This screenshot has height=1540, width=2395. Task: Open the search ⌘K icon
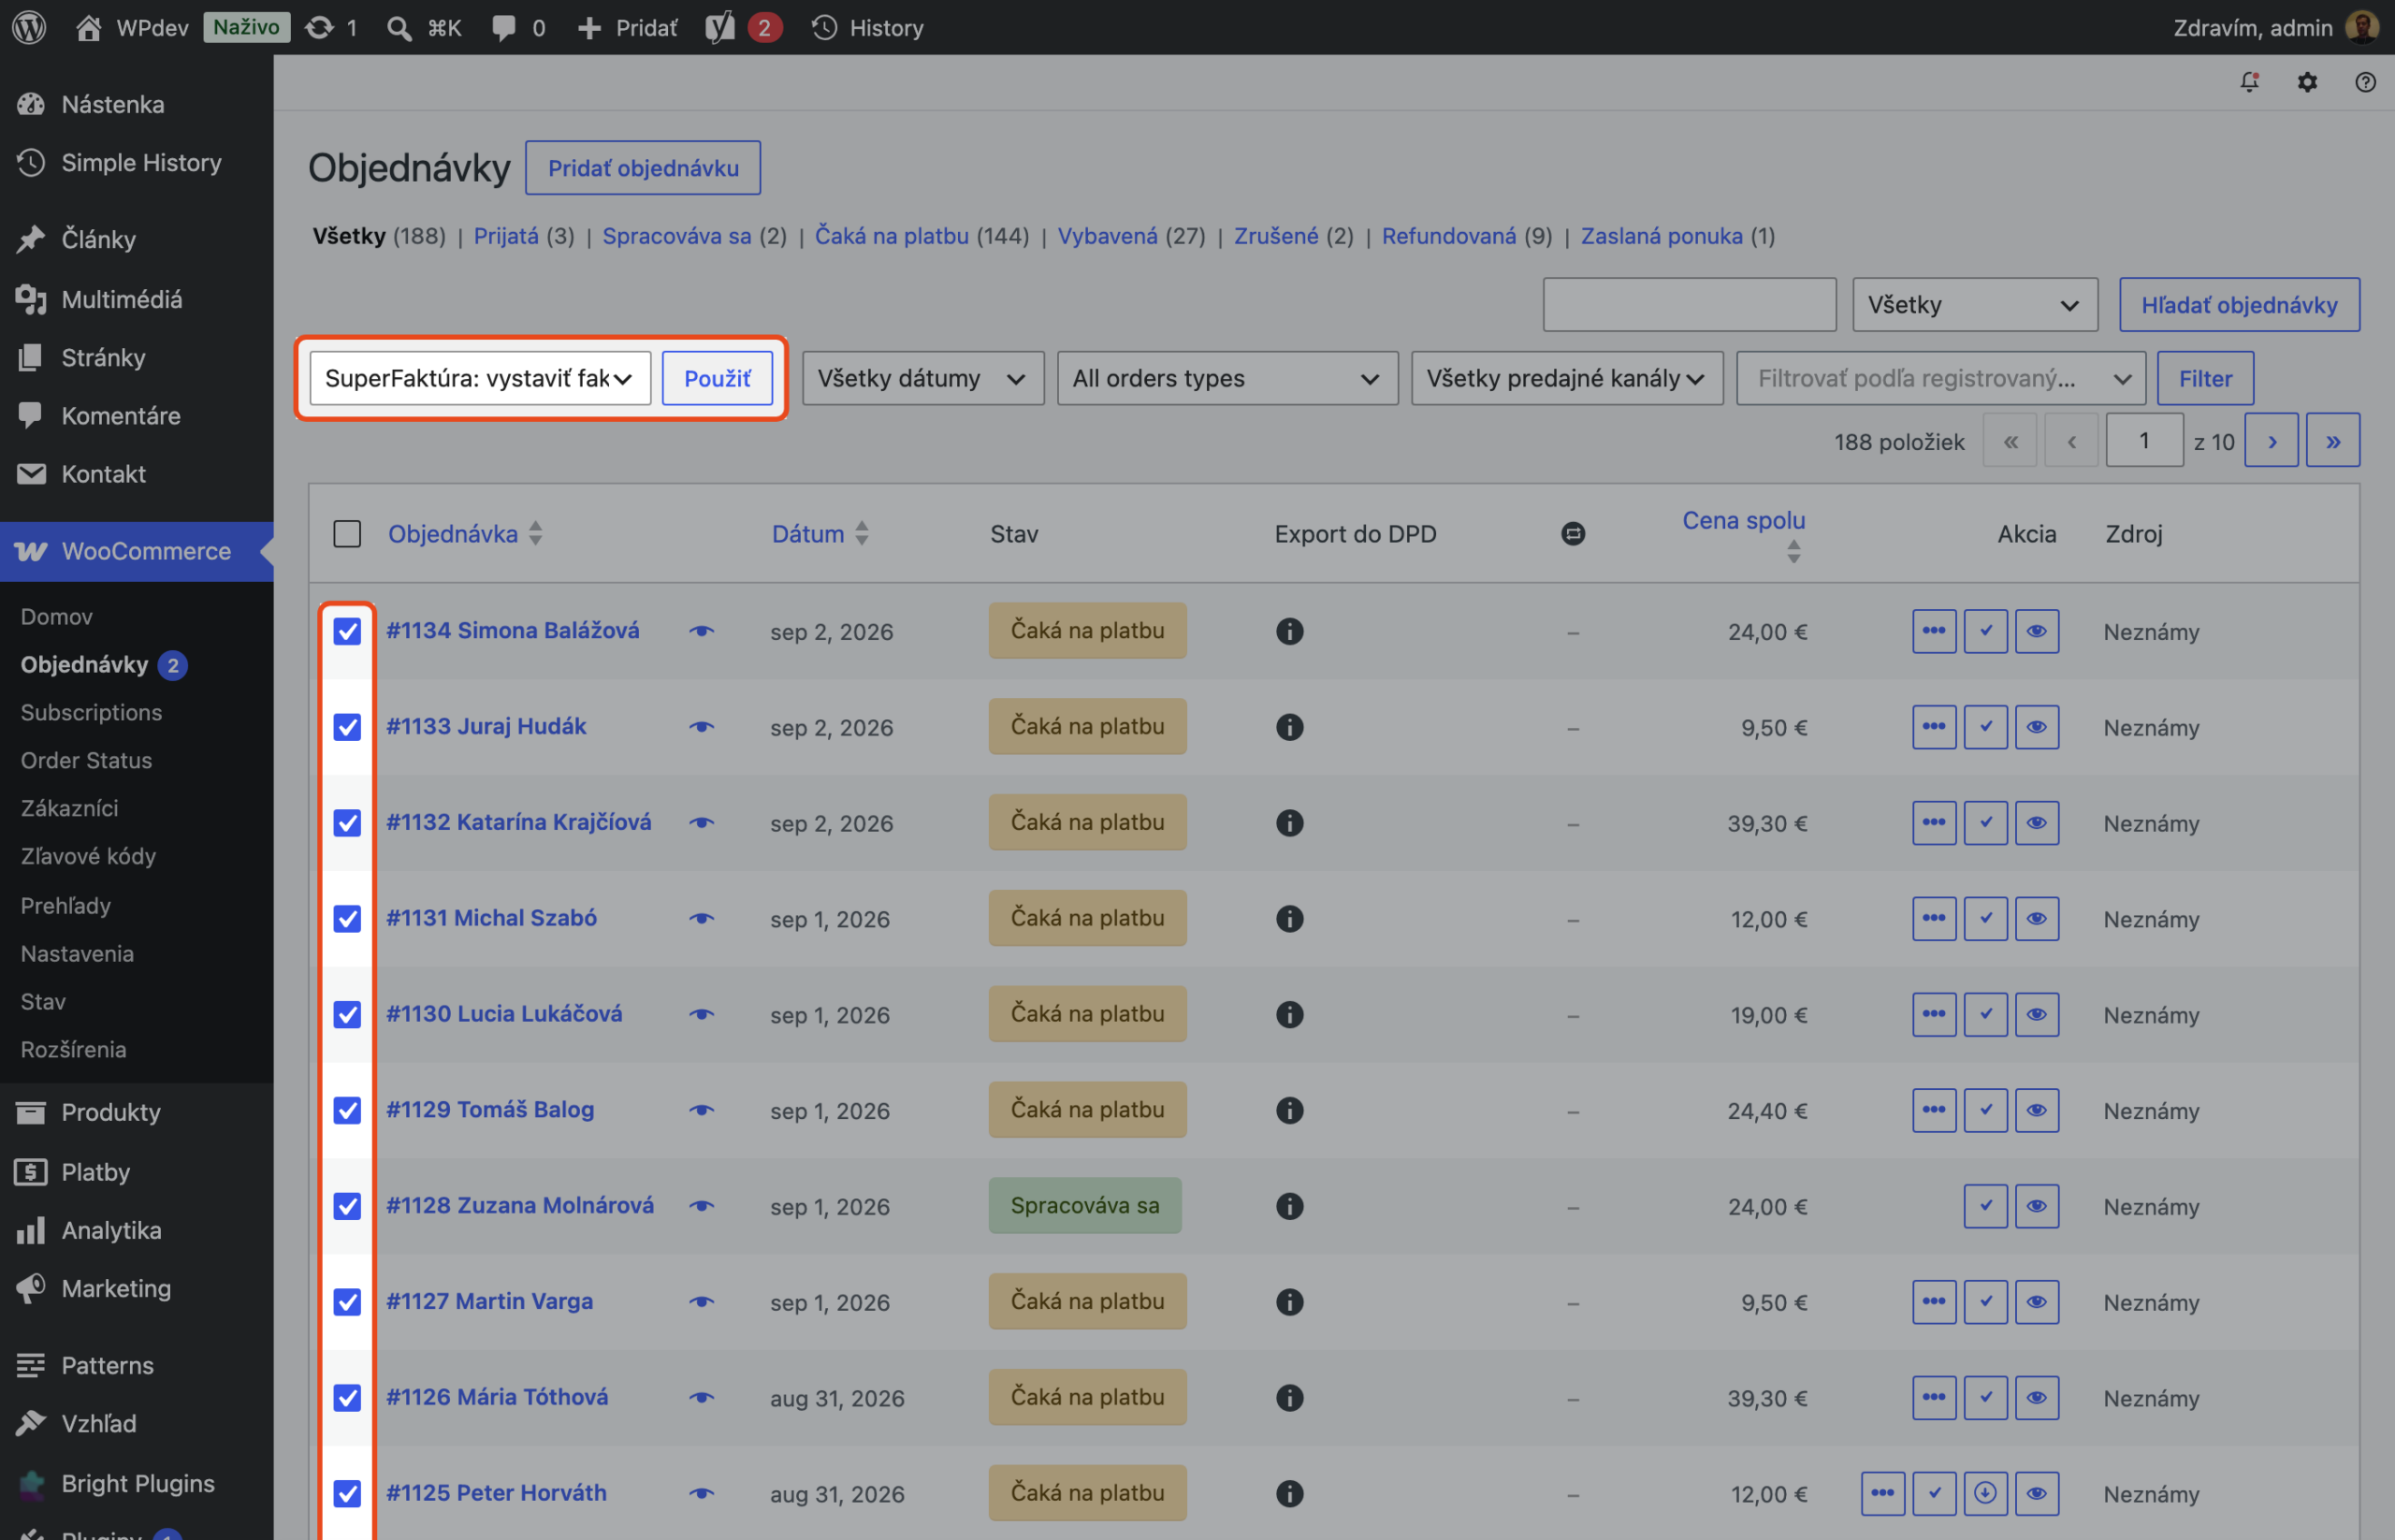[399, 28]
